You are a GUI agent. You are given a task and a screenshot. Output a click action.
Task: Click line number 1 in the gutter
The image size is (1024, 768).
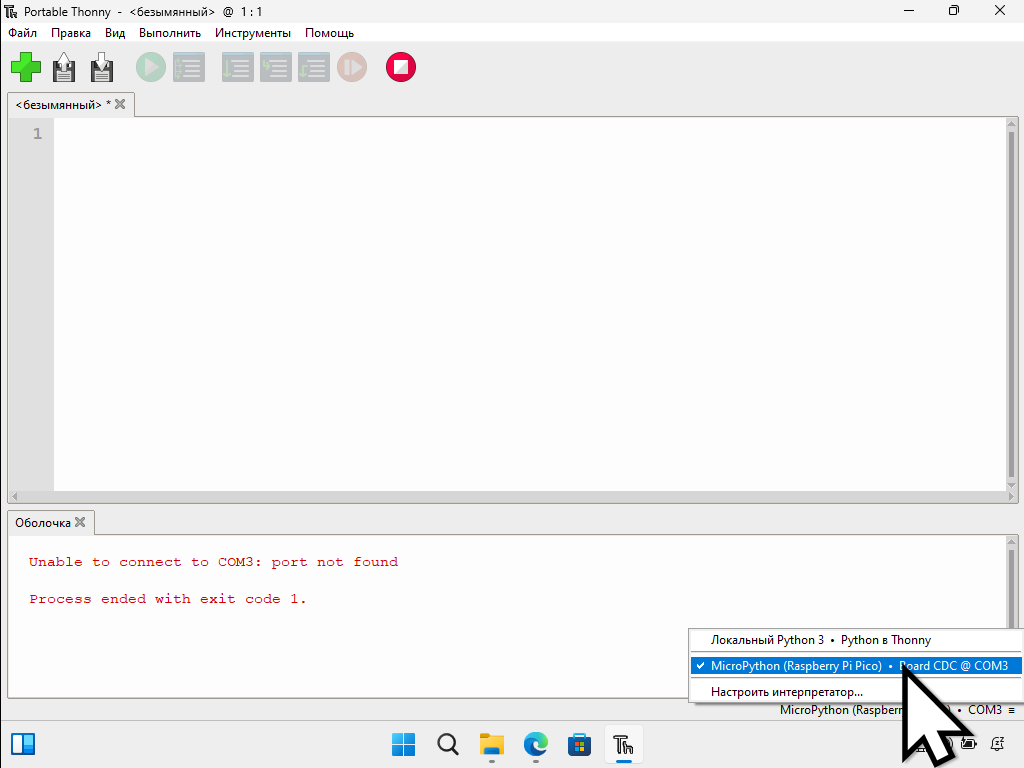(37, 134)
